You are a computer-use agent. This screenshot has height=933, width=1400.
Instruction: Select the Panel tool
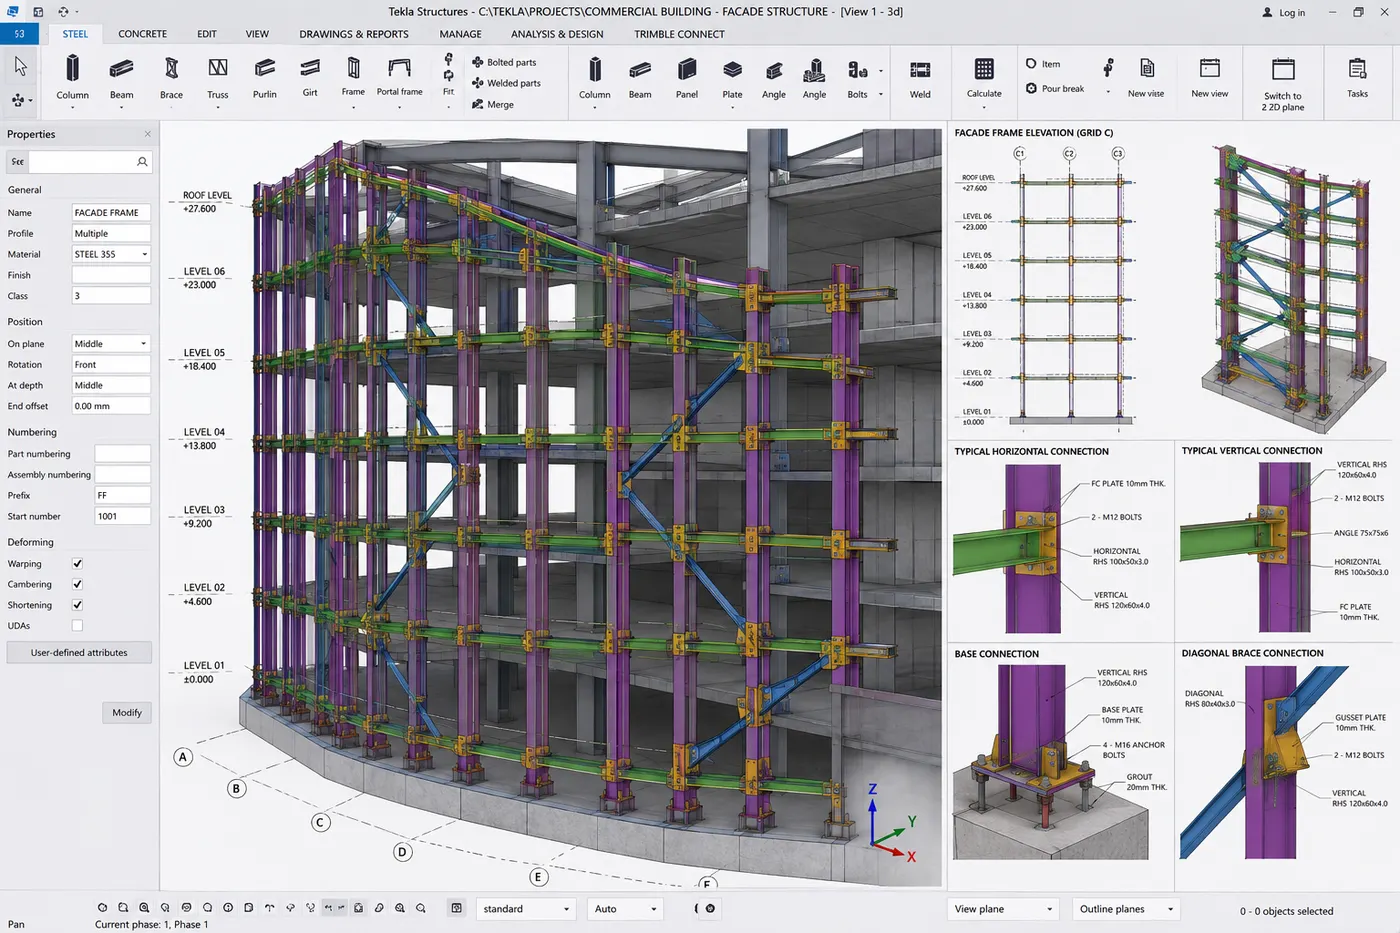[687, 78]
